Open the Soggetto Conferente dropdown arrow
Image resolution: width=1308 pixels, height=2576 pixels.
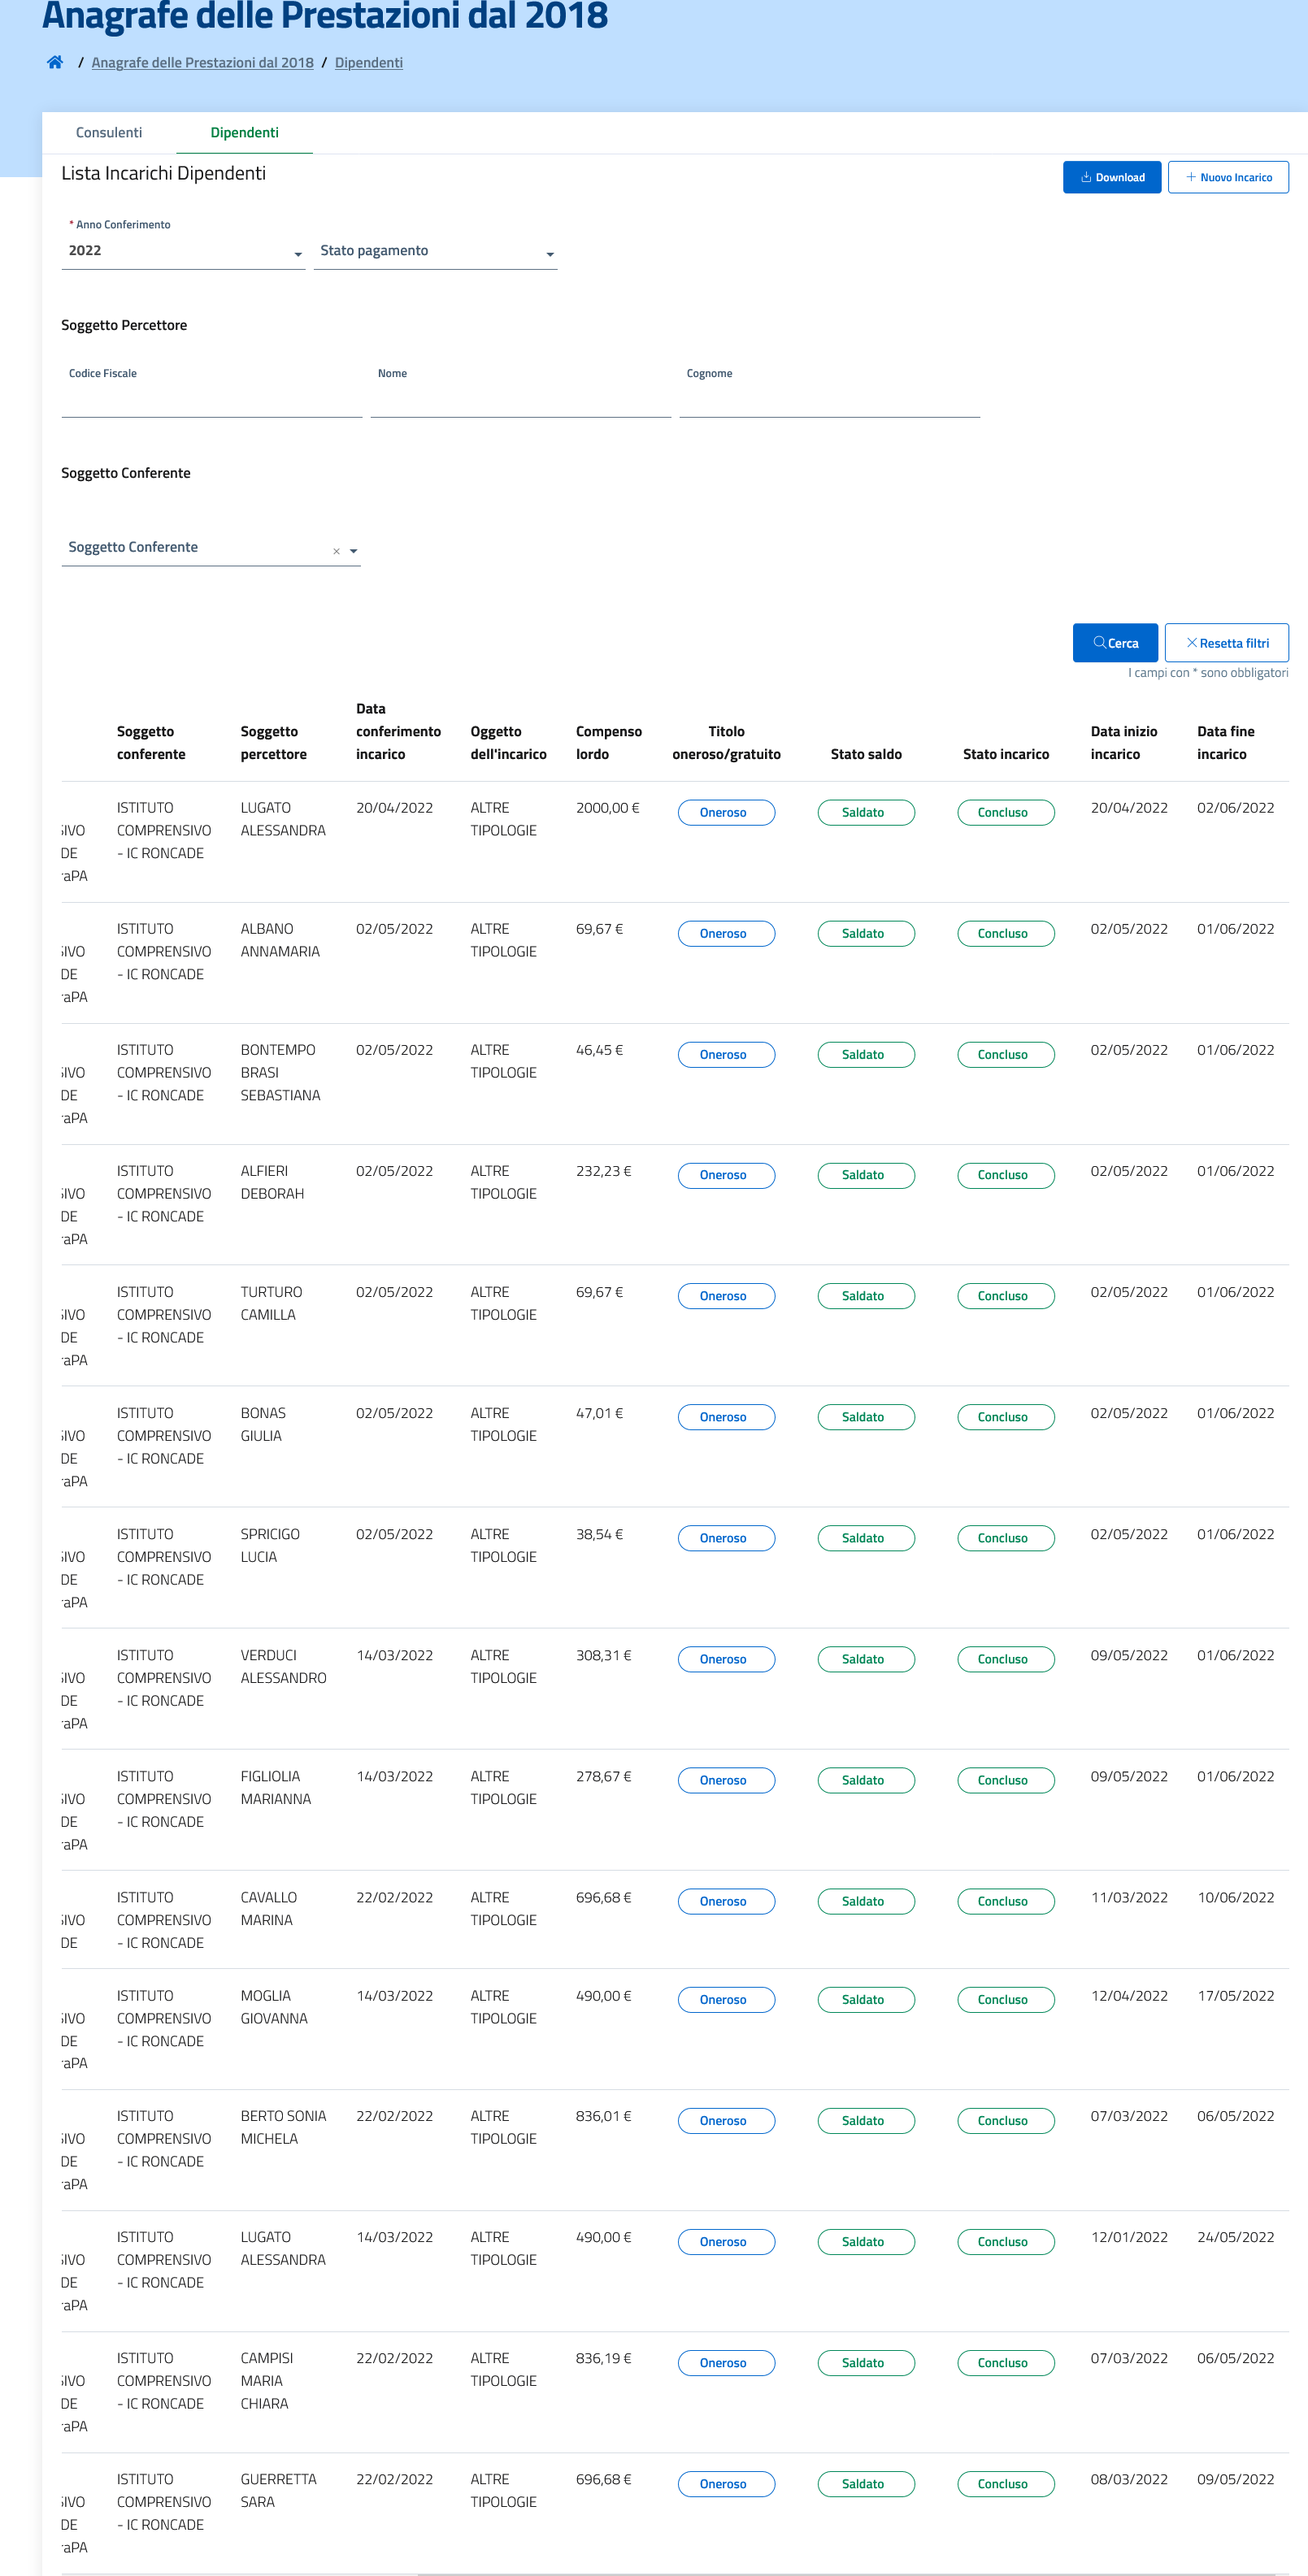[353, 551]
